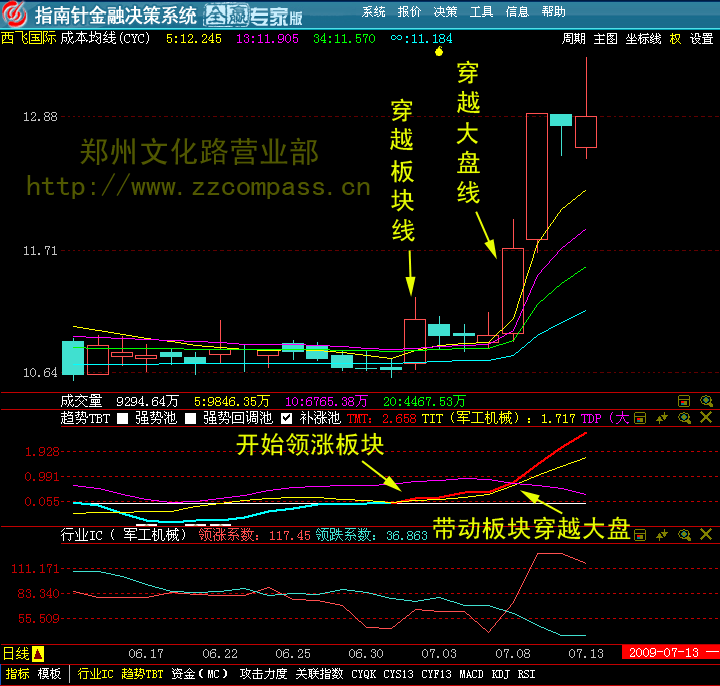Click the 行业IC panel window layout icon

(x=640, y=535)
